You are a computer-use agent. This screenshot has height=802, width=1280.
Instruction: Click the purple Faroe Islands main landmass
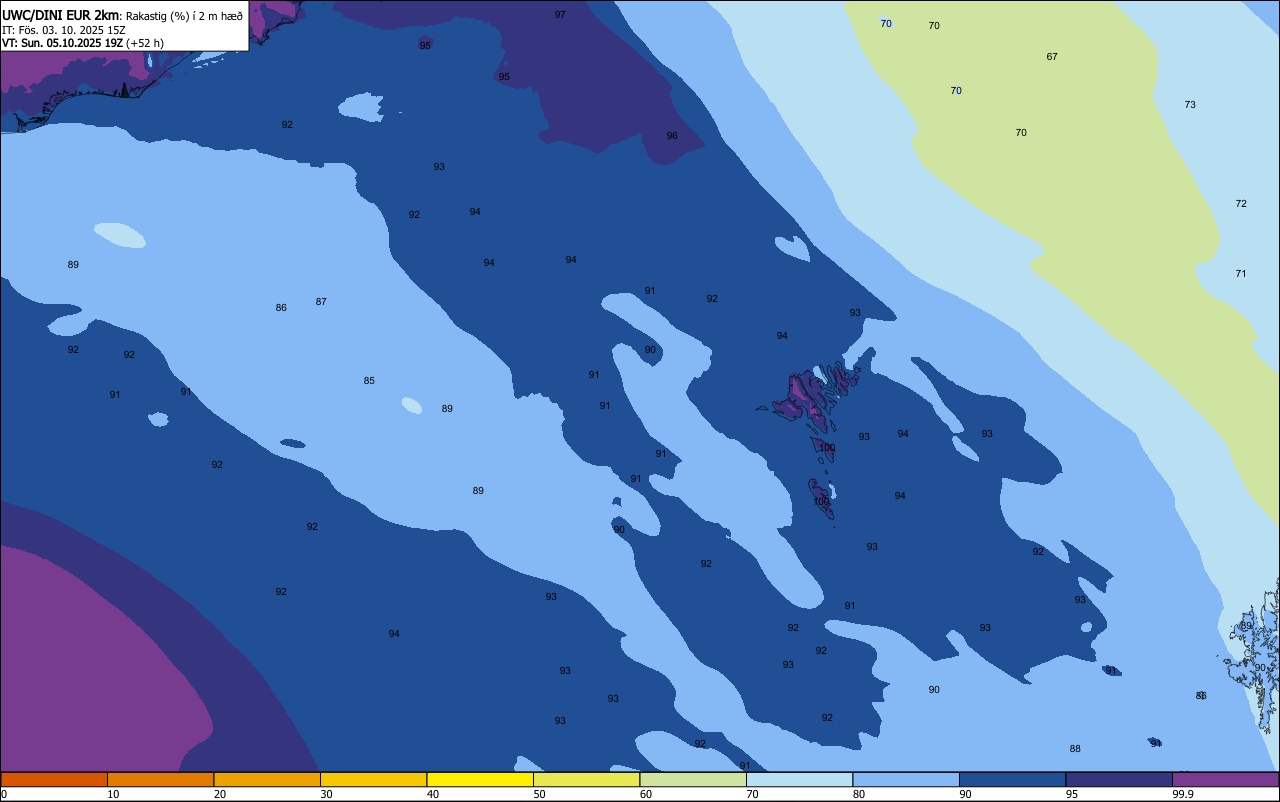pyautogui.click(x=805, y=397)
